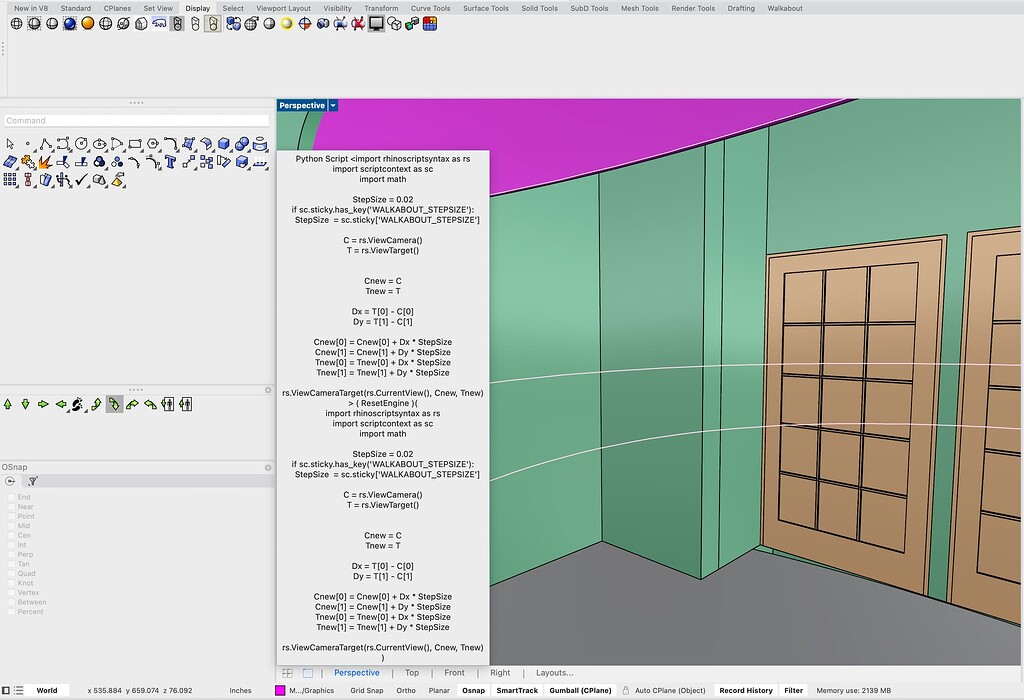Check the Perp object snap option
Screen dimensions: 1024x700
tap(12, 554)
